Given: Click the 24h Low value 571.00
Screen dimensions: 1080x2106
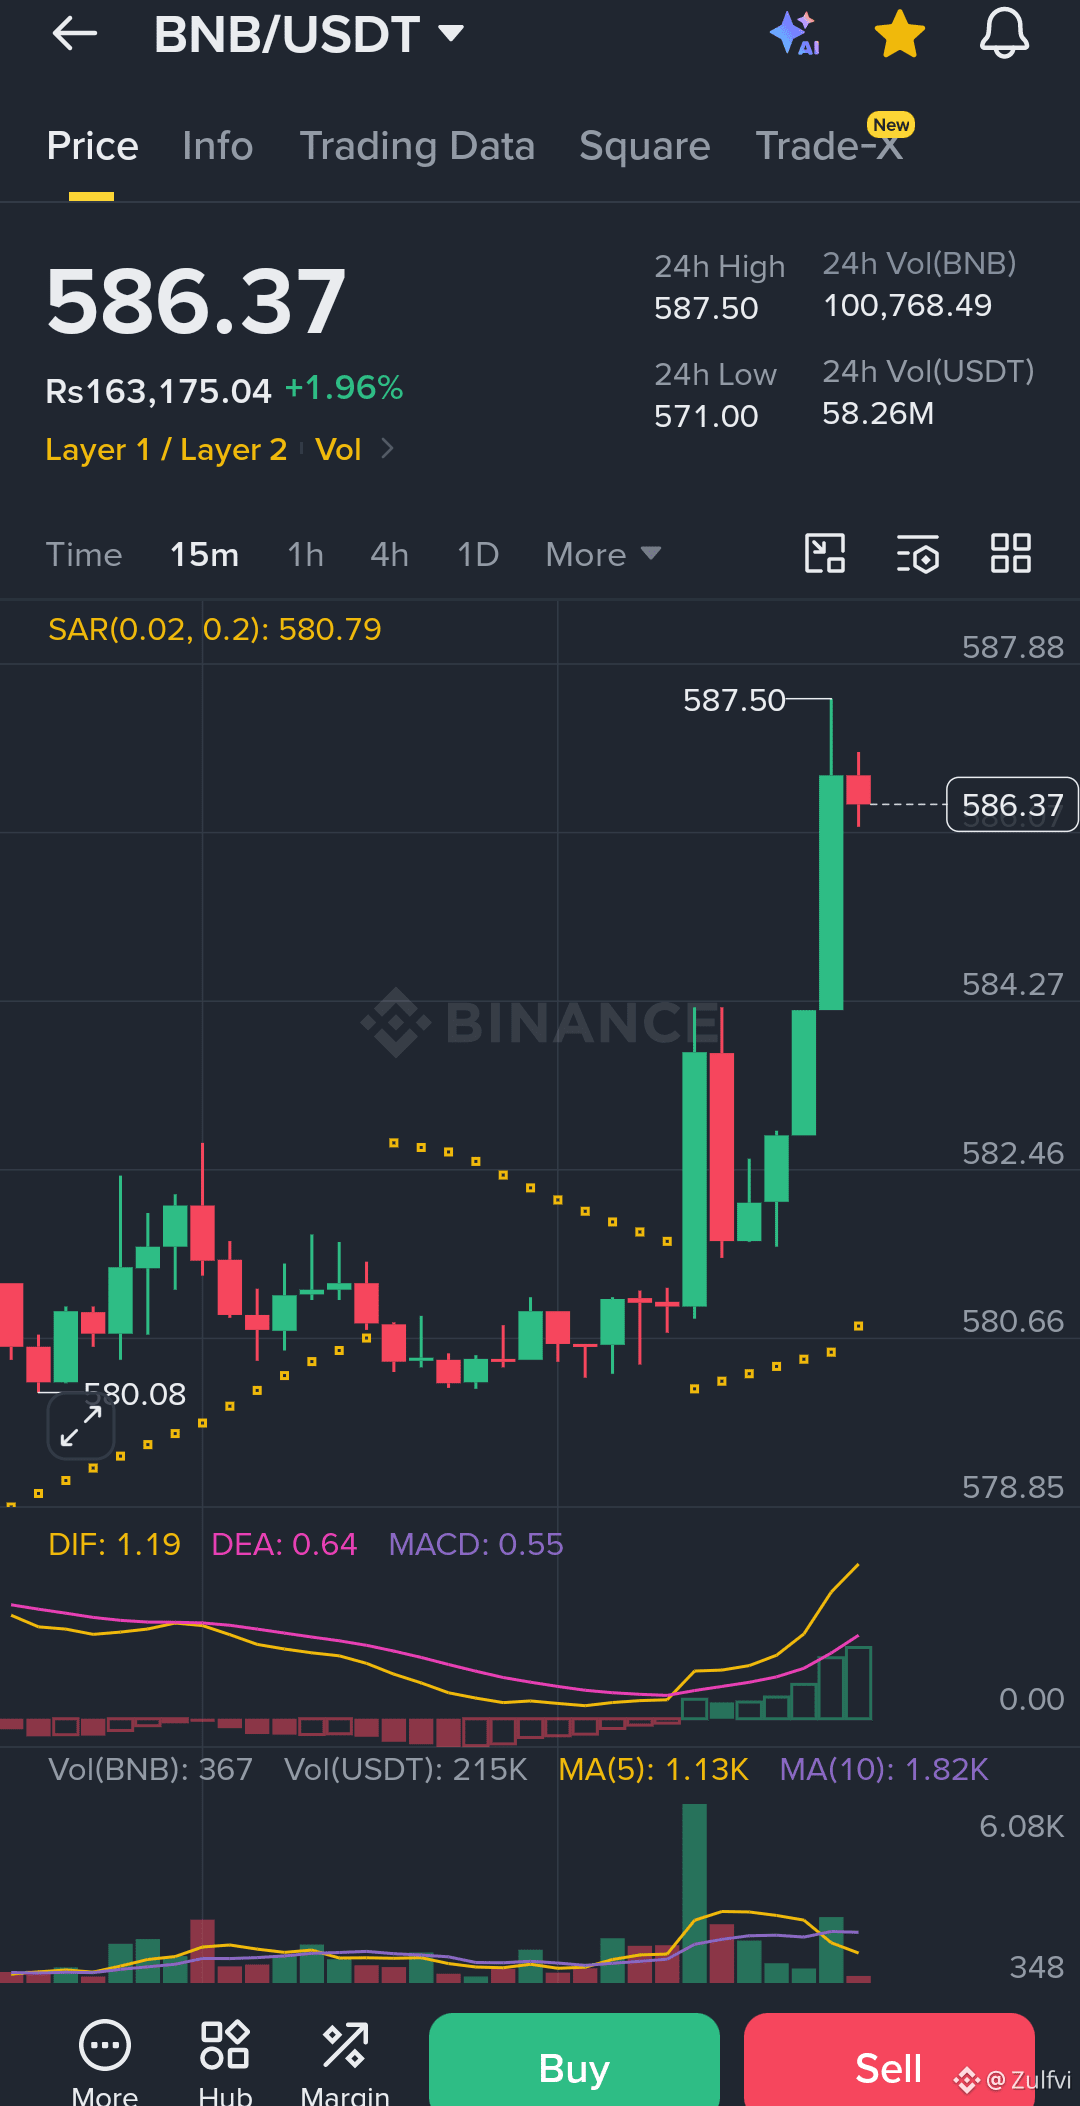Looking at the screenshot, I should tap(706, 416).
